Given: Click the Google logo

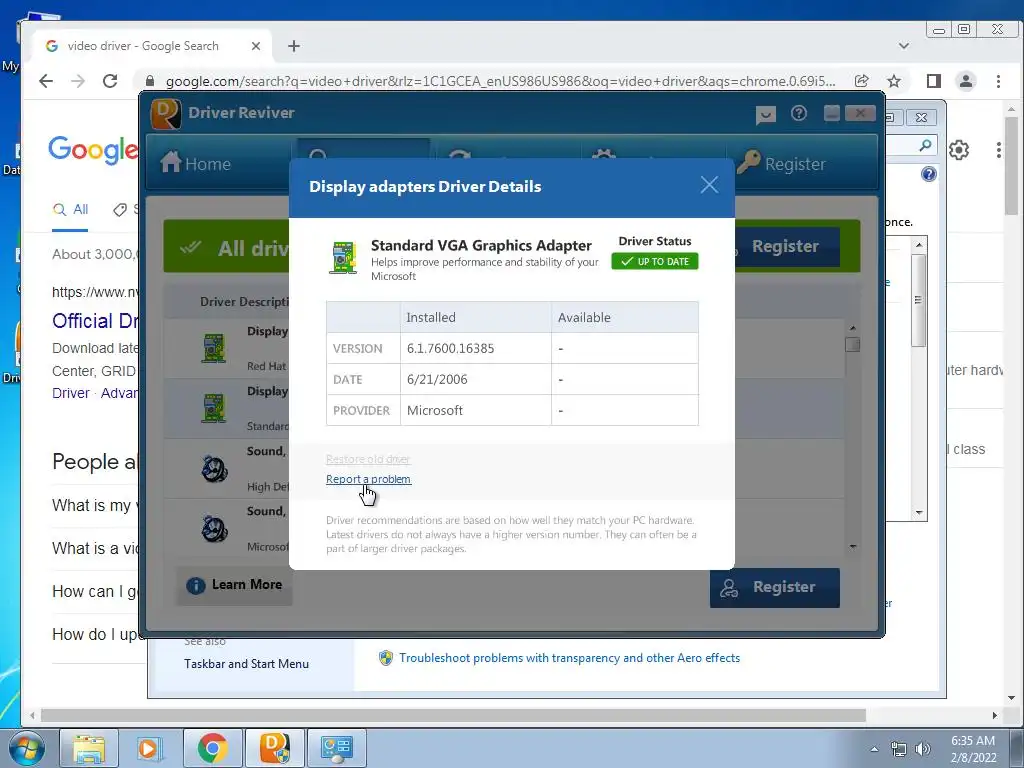Looking at the screenshot, I should point(93,150).
